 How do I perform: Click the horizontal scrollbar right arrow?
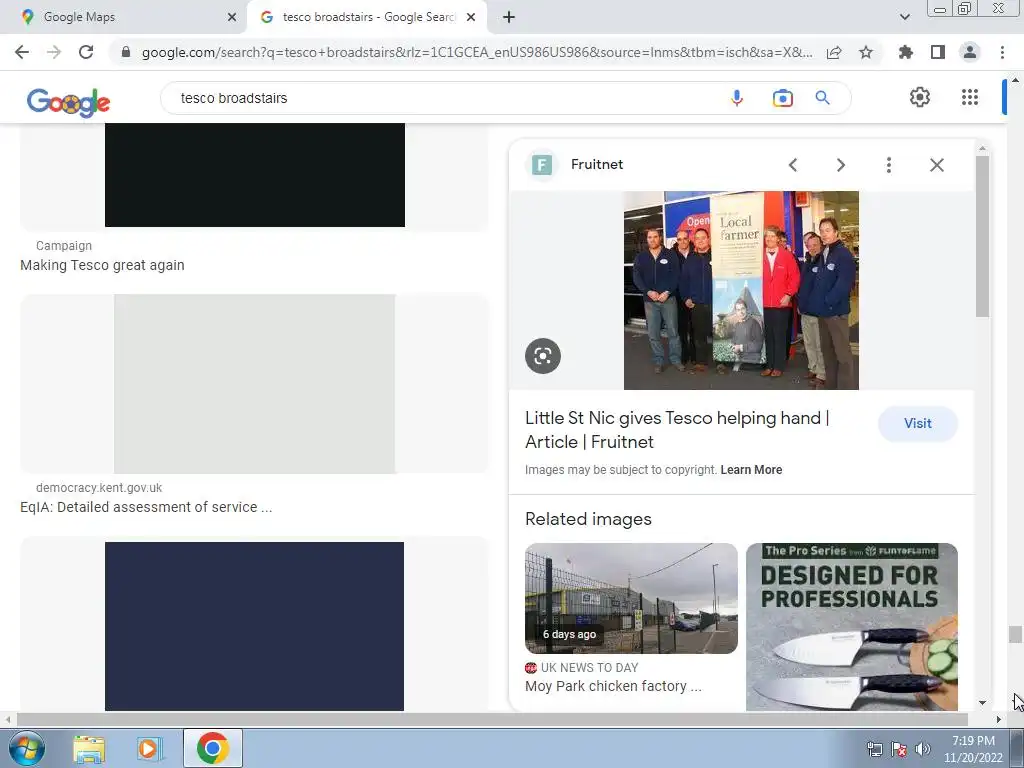pos(999,720)
